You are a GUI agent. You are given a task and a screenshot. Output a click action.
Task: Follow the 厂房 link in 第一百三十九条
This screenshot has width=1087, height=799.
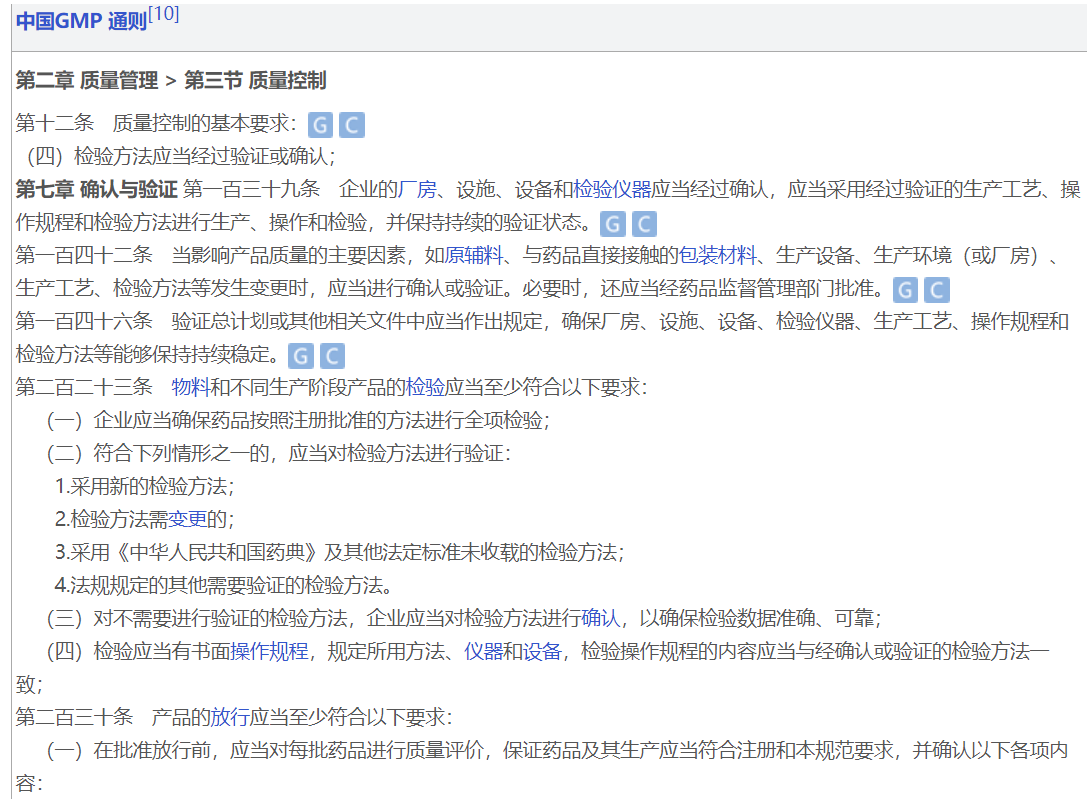tap(417, 189)
